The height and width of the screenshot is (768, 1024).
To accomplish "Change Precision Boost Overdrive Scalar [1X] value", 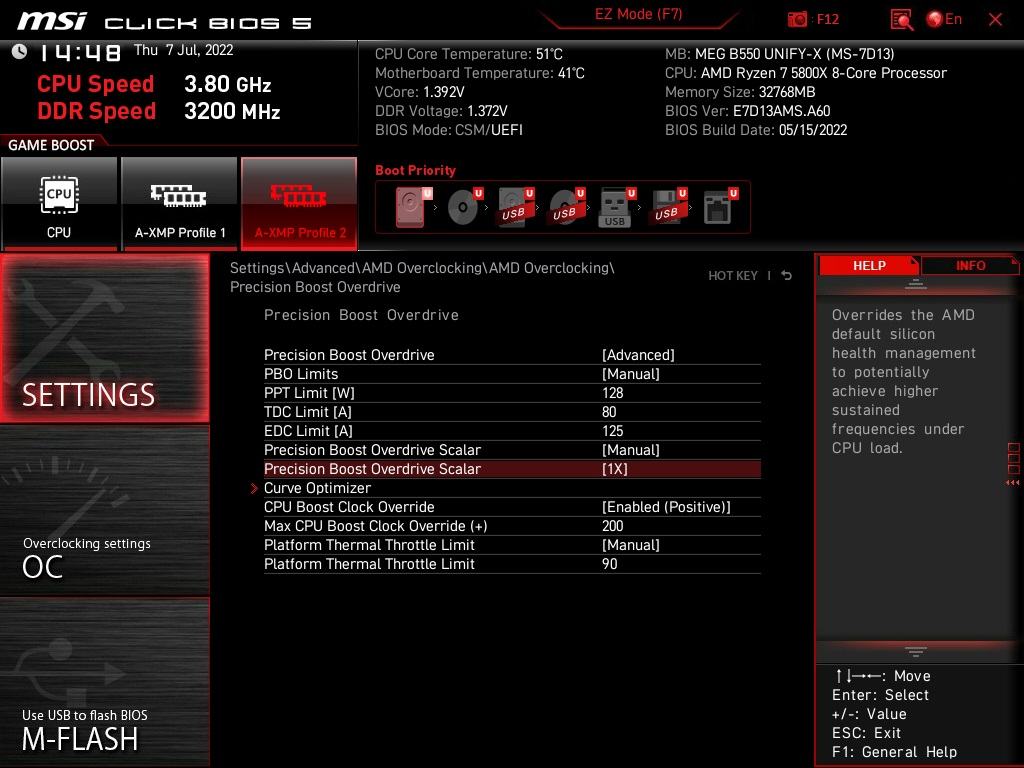I will pos(512,469).
